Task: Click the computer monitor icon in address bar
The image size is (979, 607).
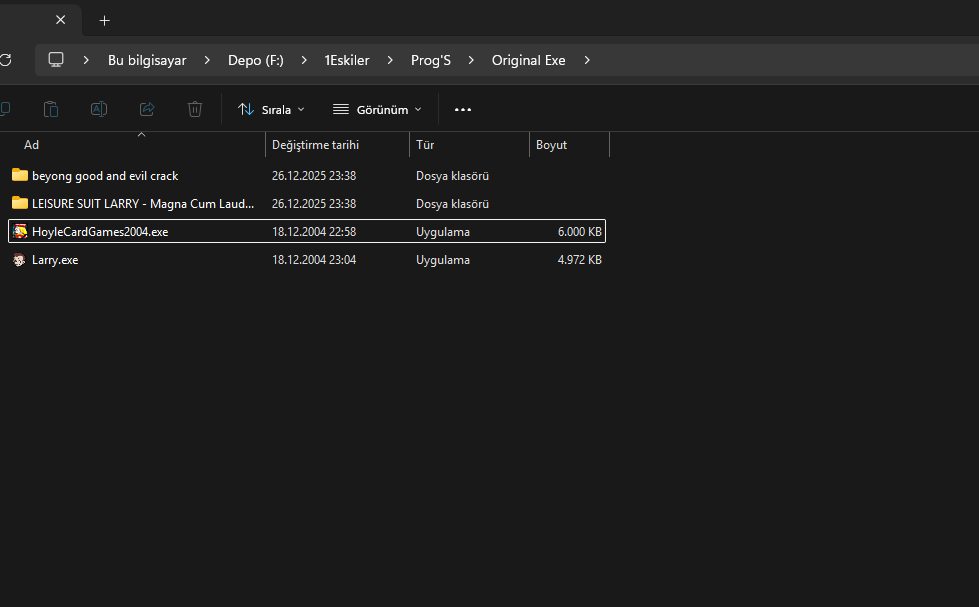Action: 56,60
